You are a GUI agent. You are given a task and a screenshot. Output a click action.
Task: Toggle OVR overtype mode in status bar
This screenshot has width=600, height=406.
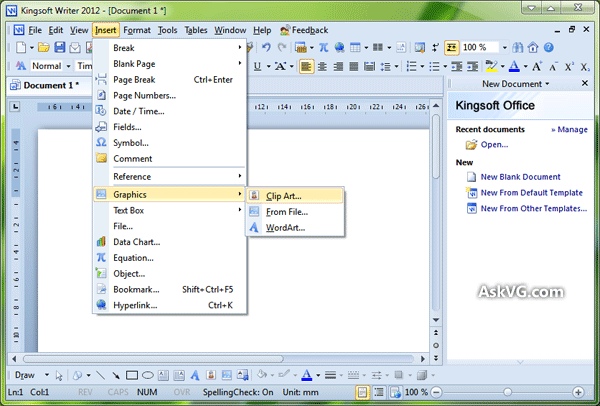pyautogui.click(x=182, y=392)
